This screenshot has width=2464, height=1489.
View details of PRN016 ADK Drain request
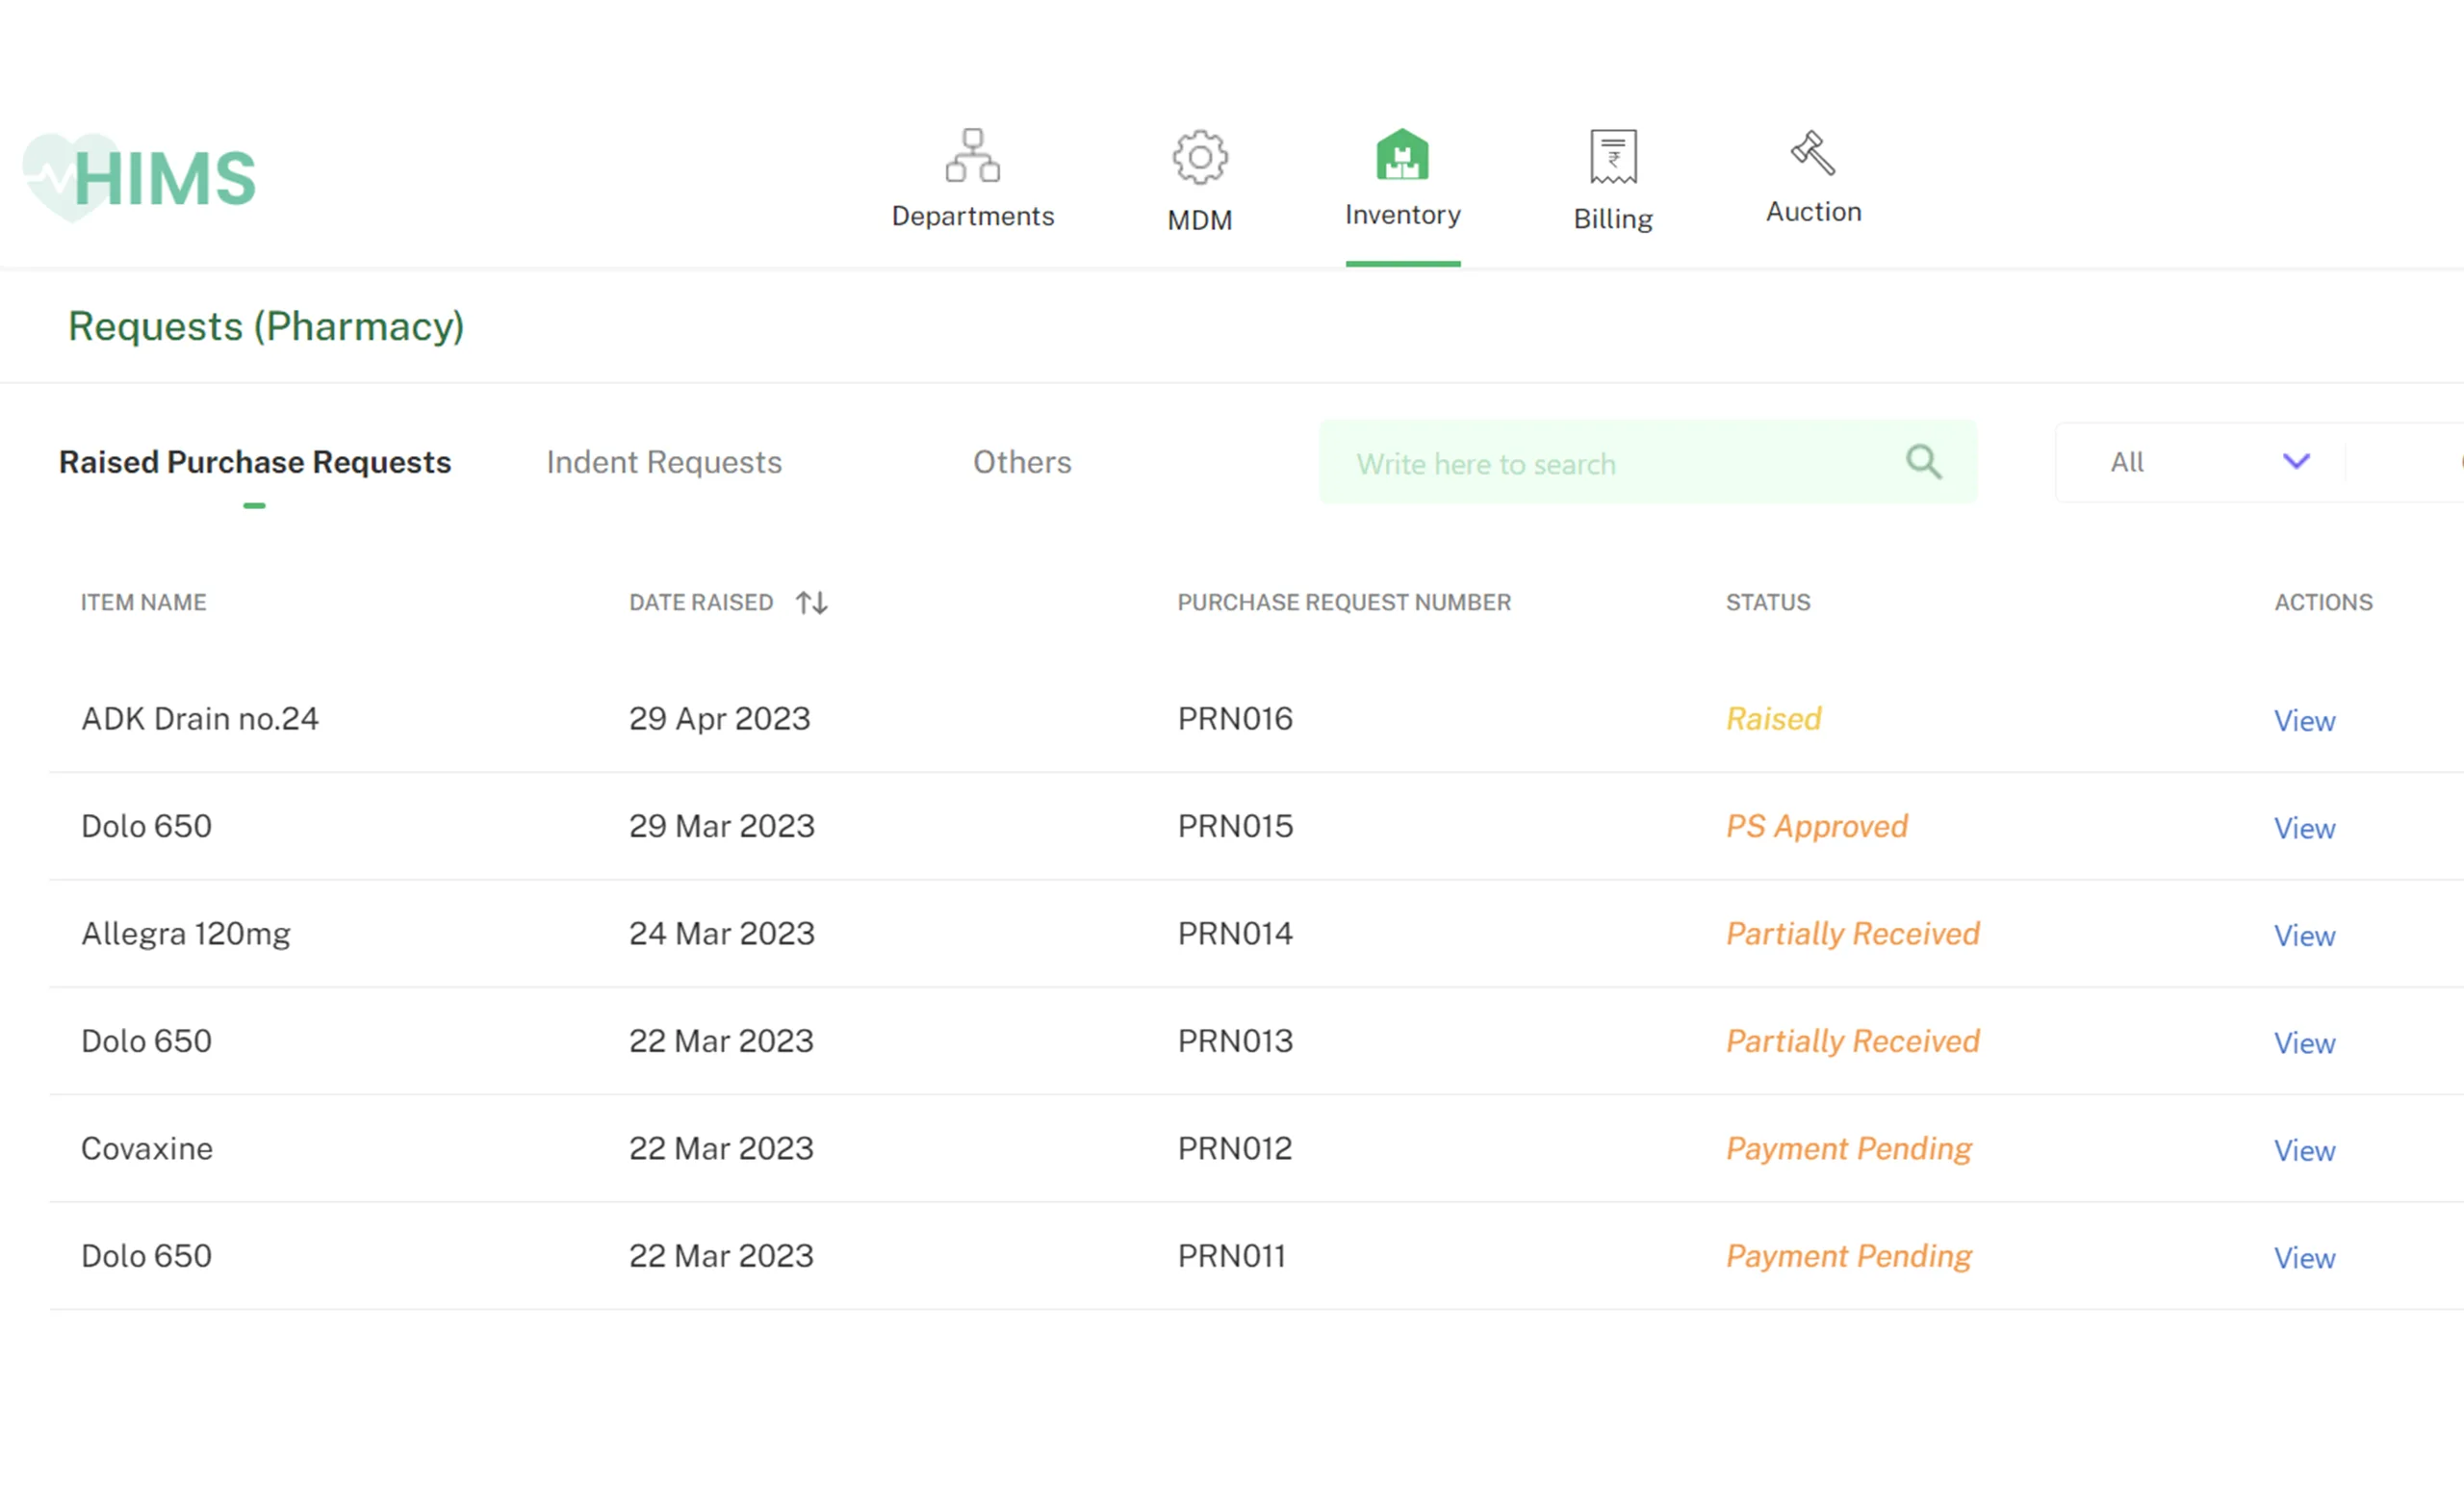(x=2303, y=720)
